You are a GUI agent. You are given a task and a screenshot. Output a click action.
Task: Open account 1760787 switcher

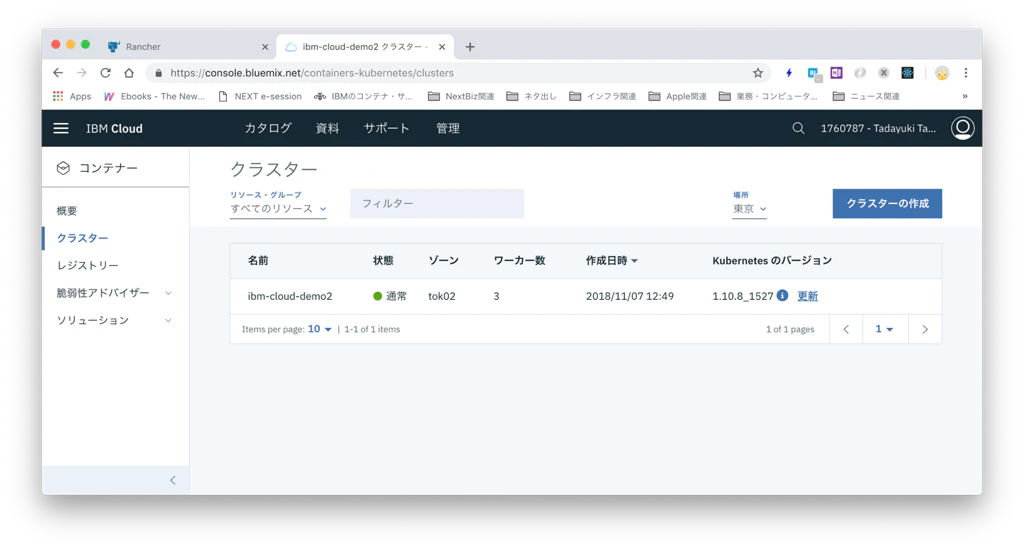(878, 128)
